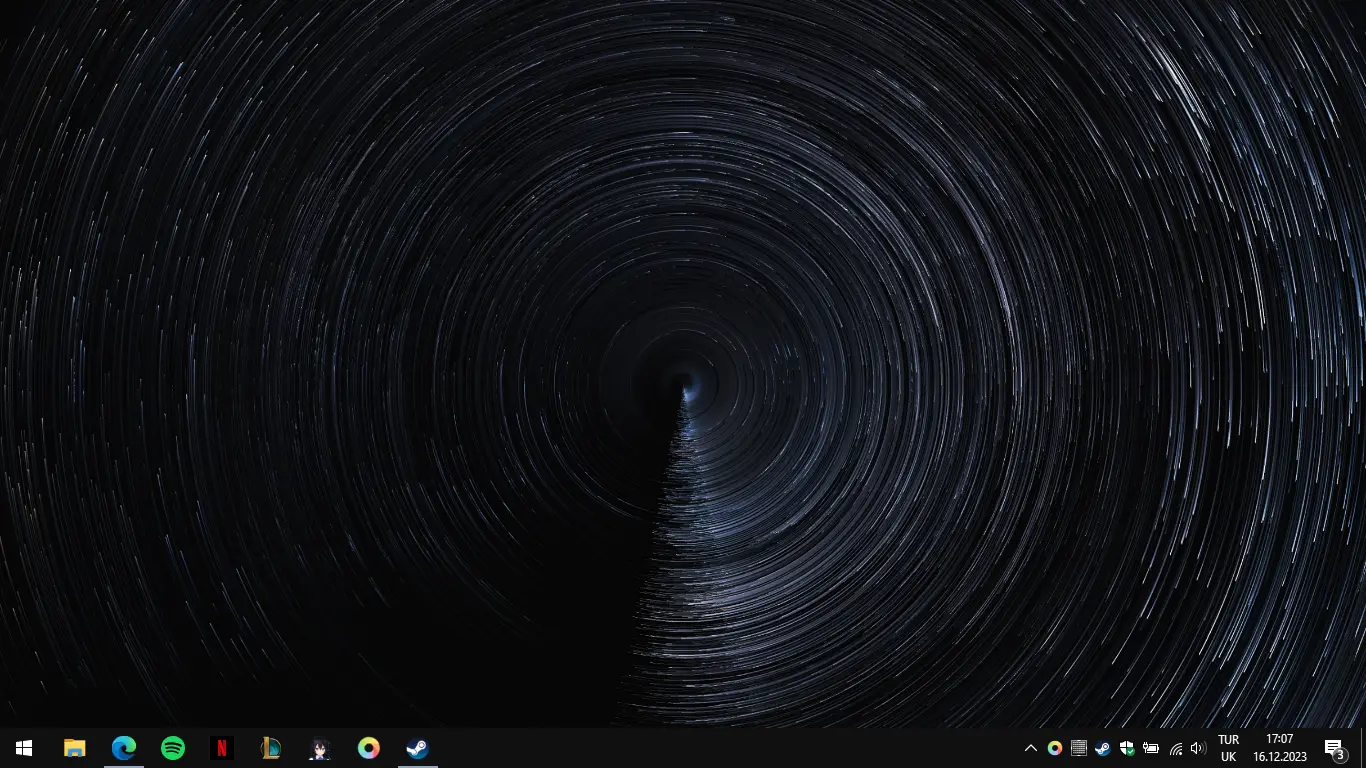This screenshot has height=768, width=1366.
Task: Open the Steam system tray icon
Action: [1103, 748]
